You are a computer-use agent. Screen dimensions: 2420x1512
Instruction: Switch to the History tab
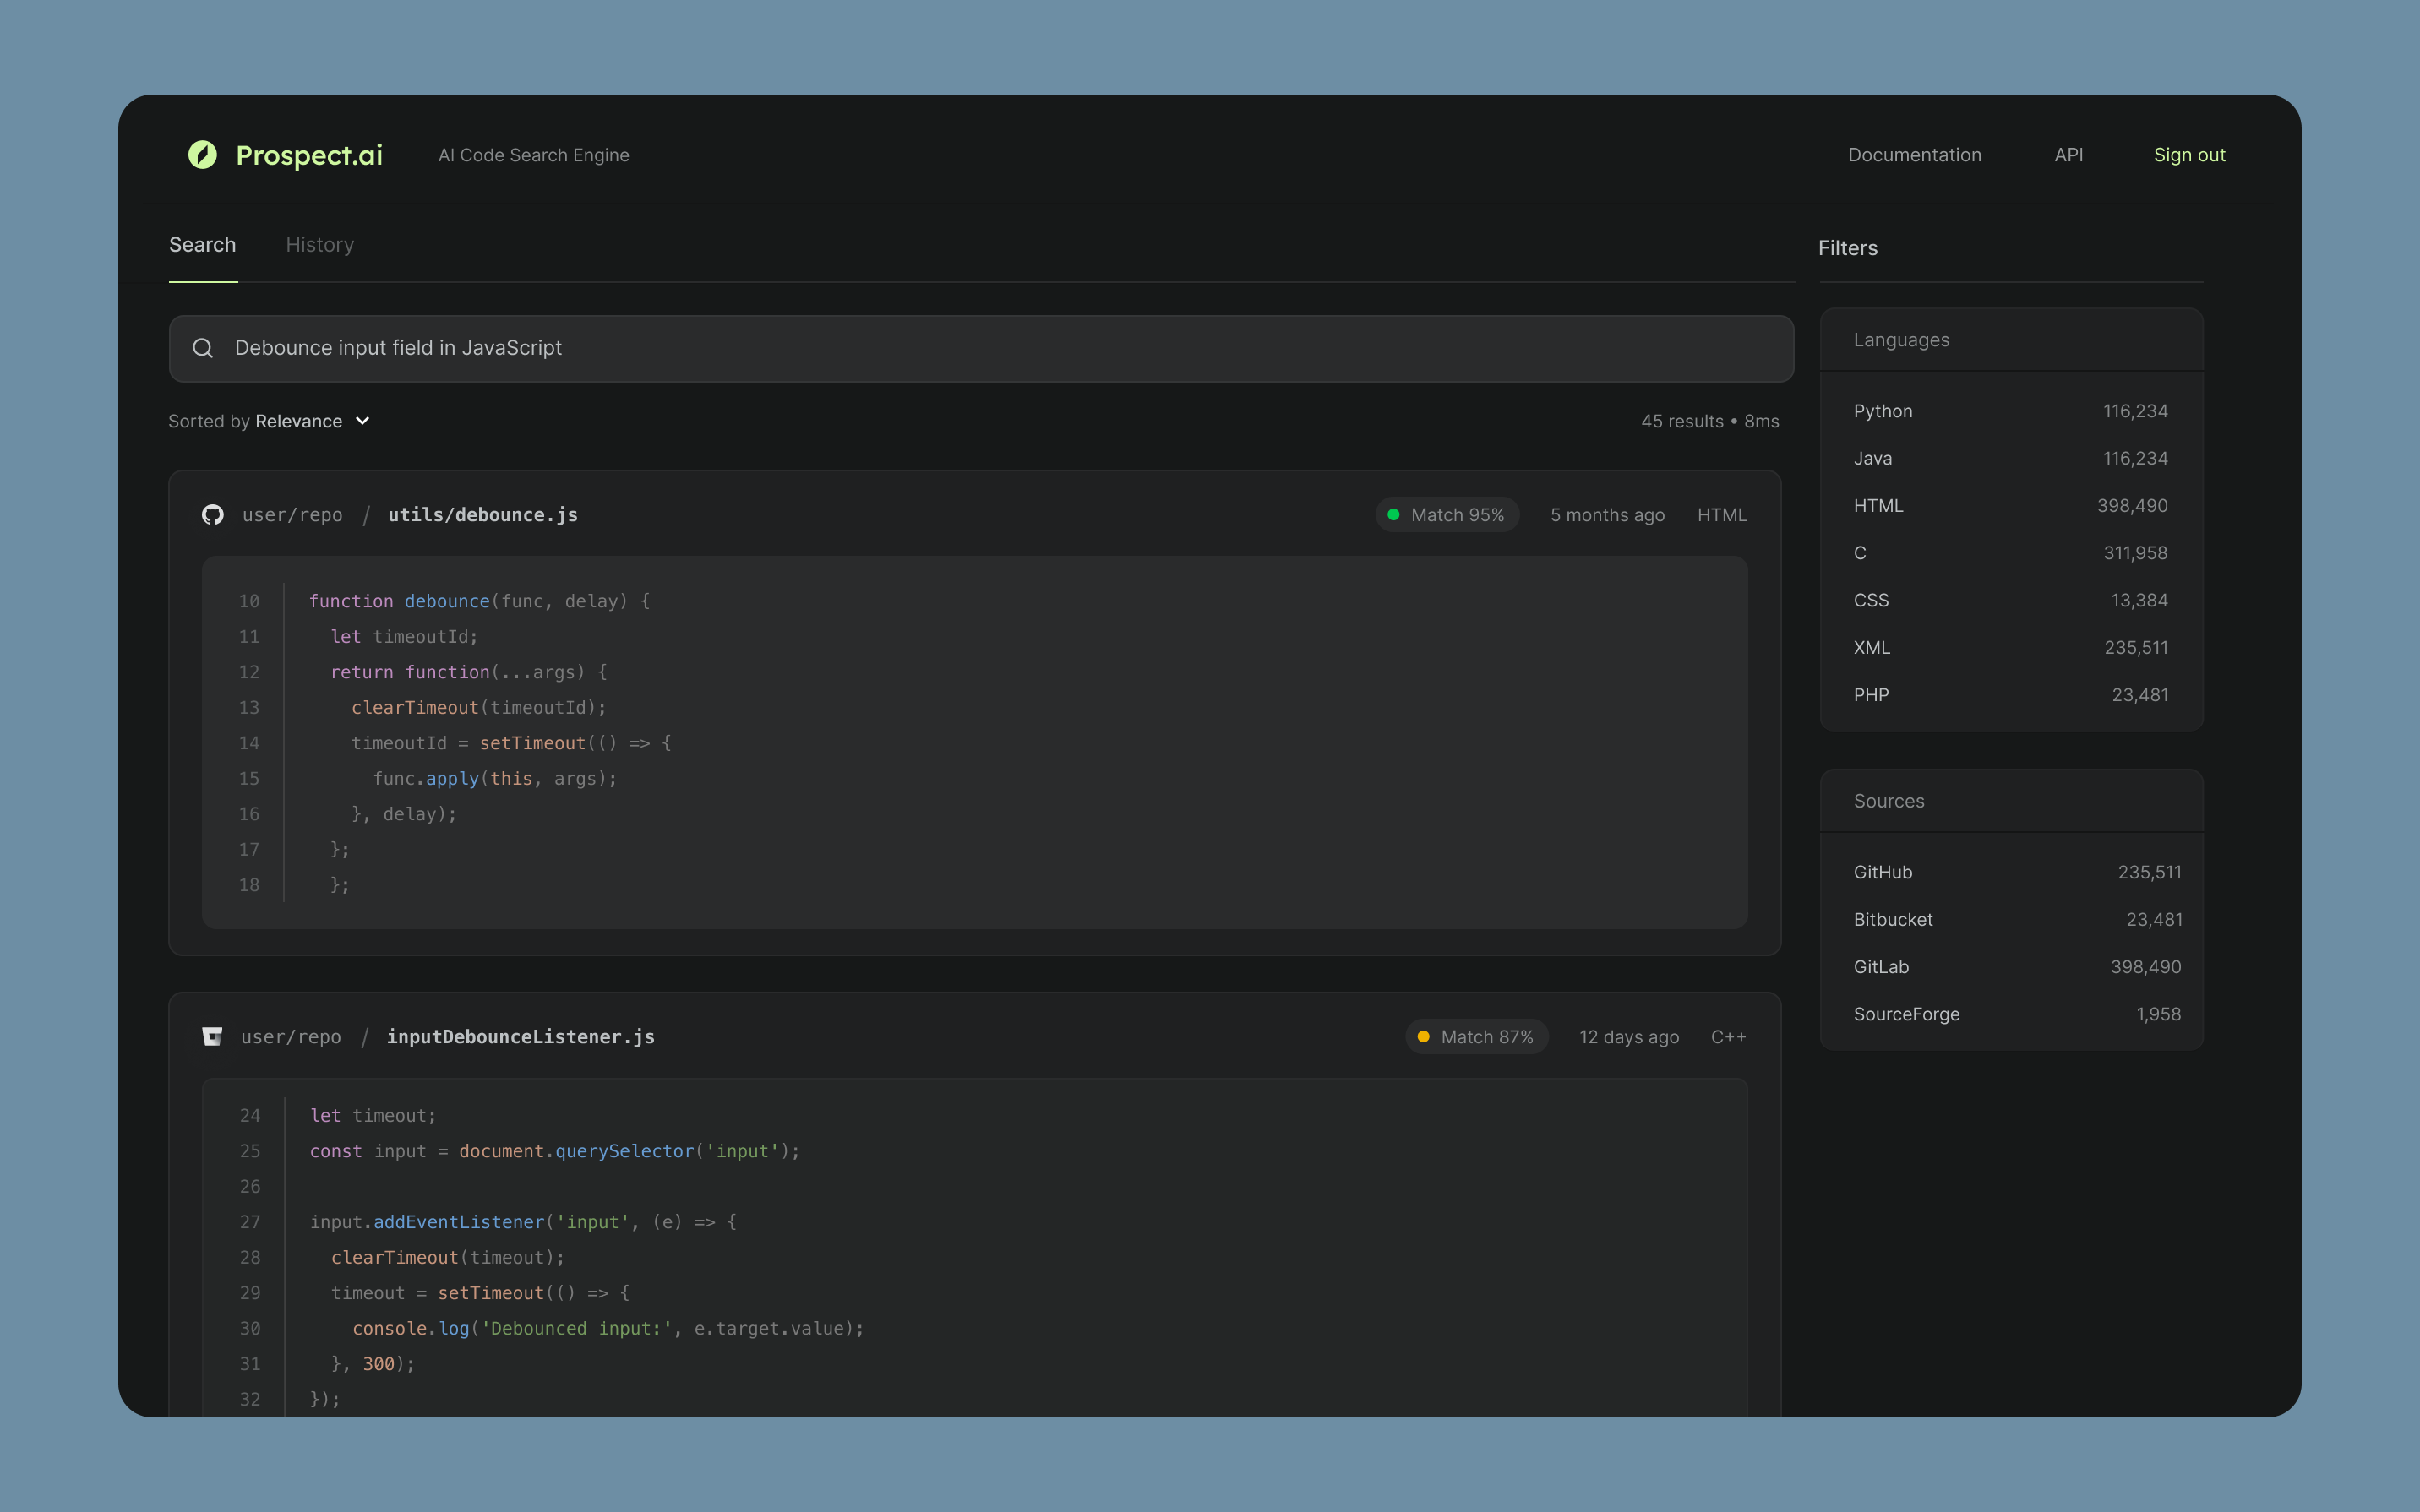(x=319, y=245)
